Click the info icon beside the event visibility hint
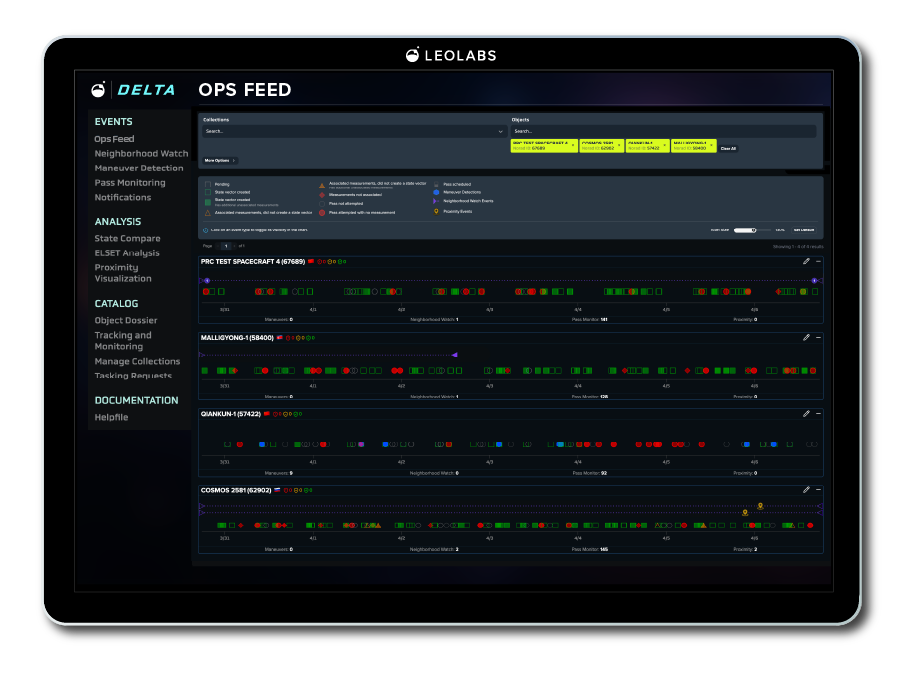 207,229
